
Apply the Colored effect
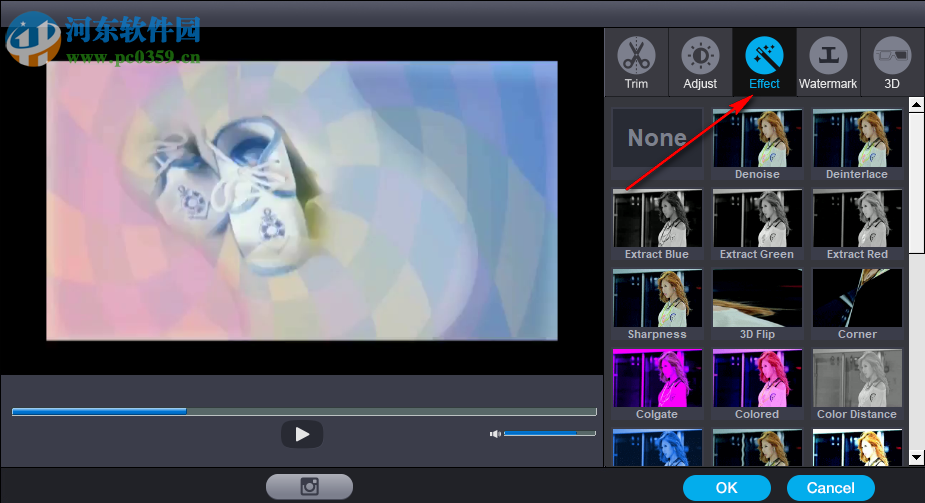point(757,384)
